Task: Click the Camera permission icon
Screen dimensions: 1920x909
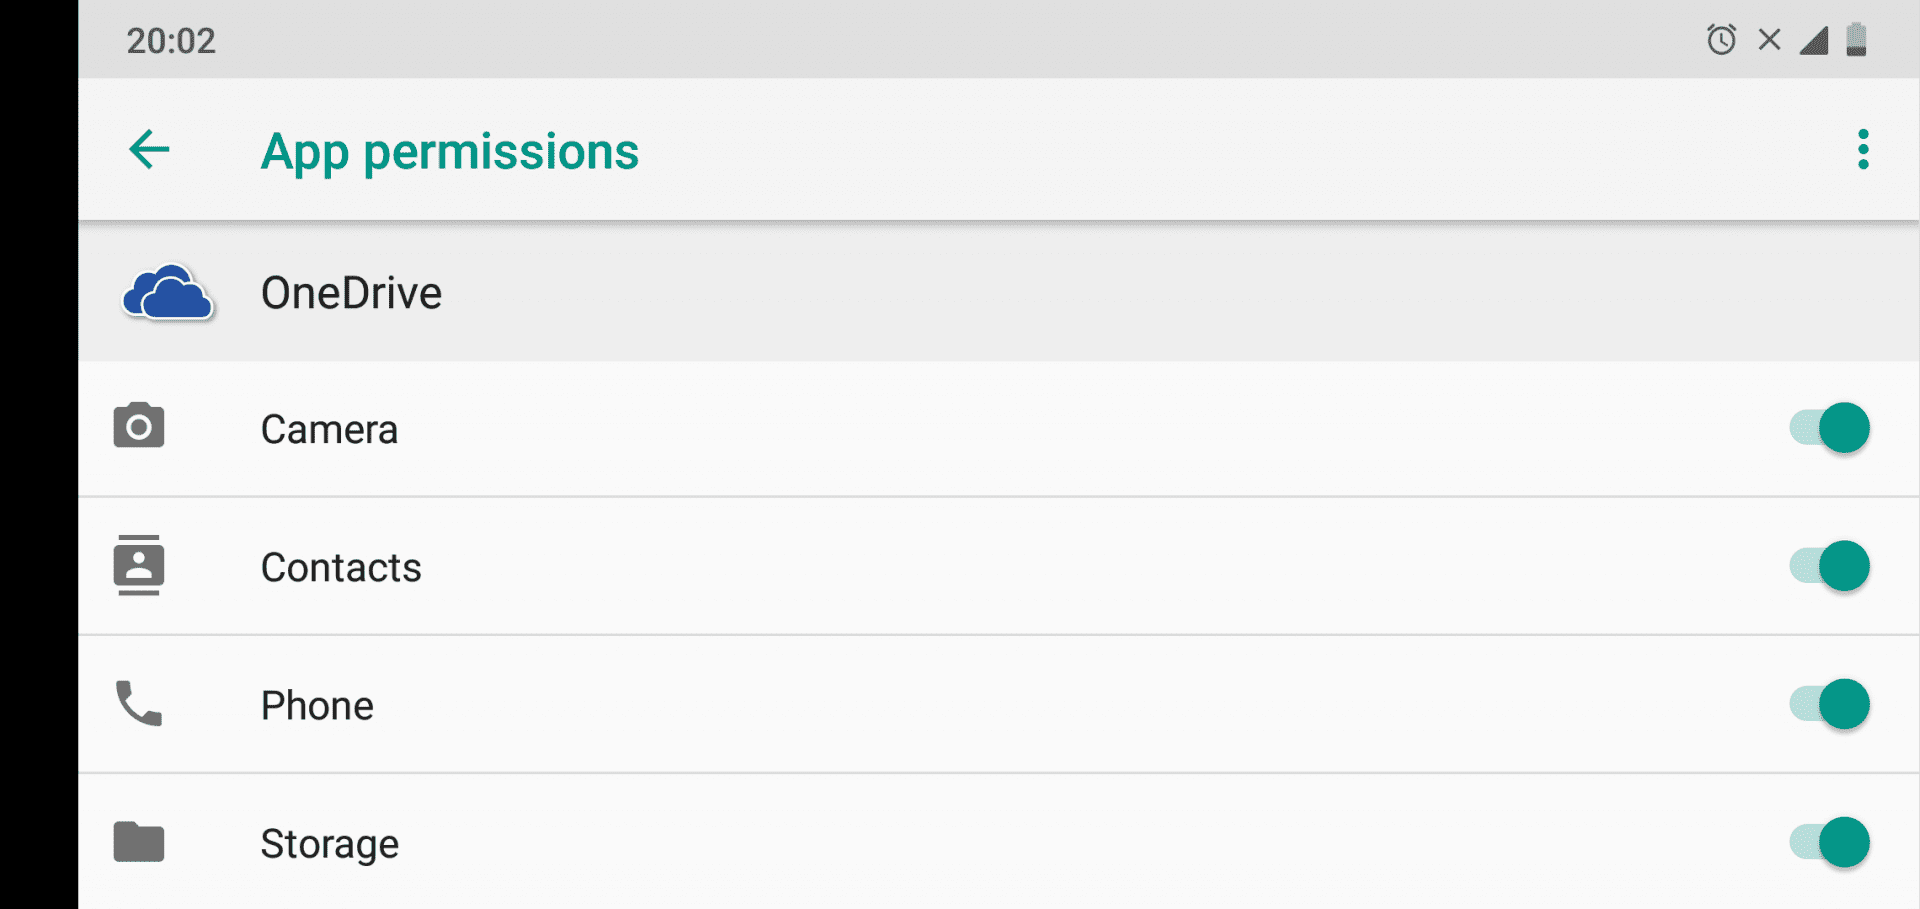Action: (x=139, y=427)
